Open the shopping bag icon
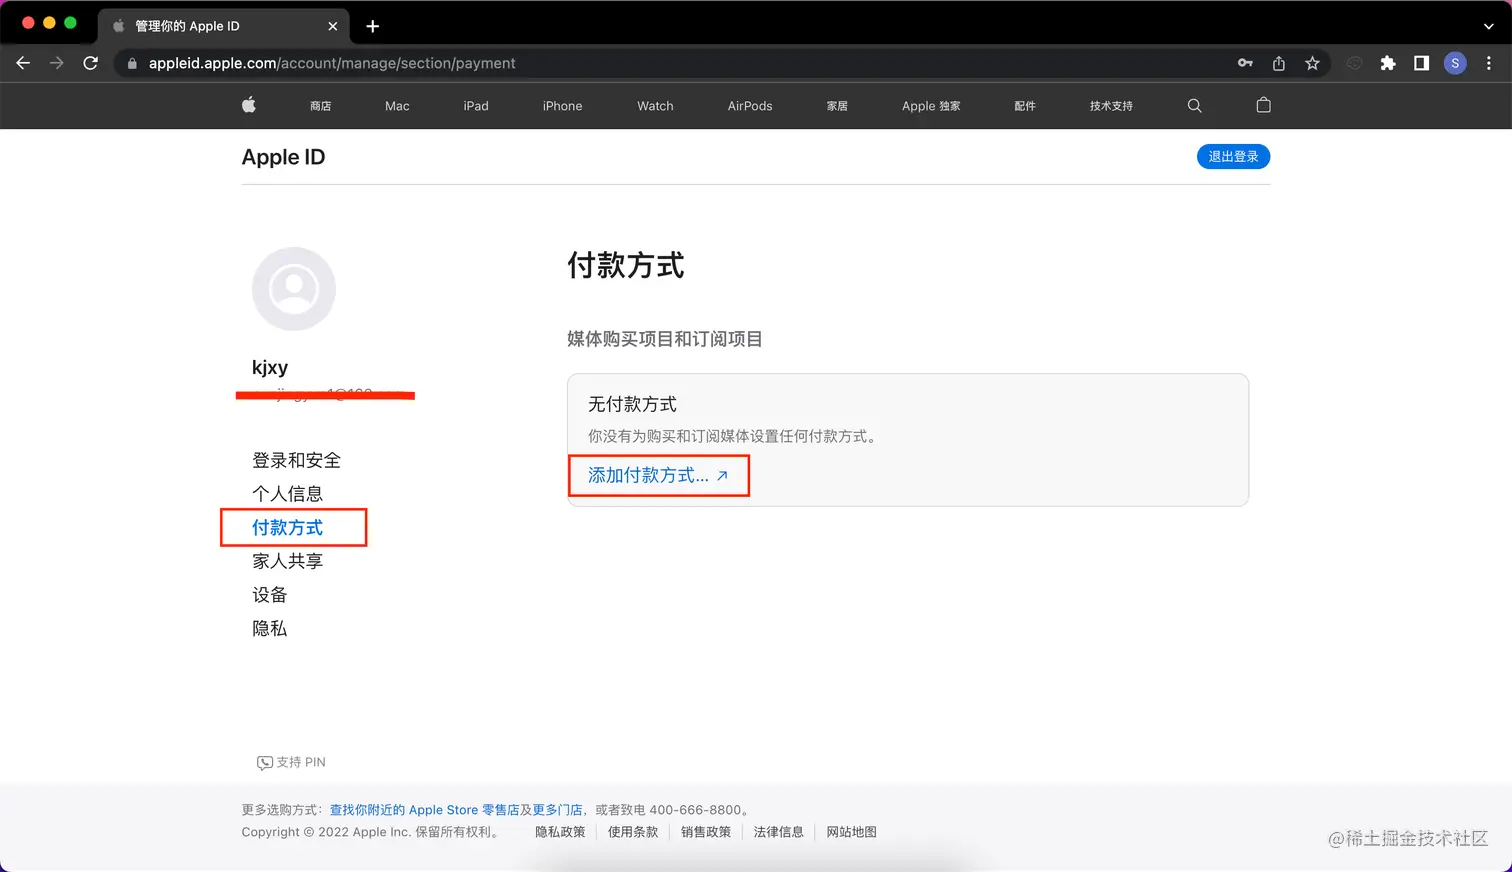This screenshot has width=1512, height=872. pos(1263,105)
